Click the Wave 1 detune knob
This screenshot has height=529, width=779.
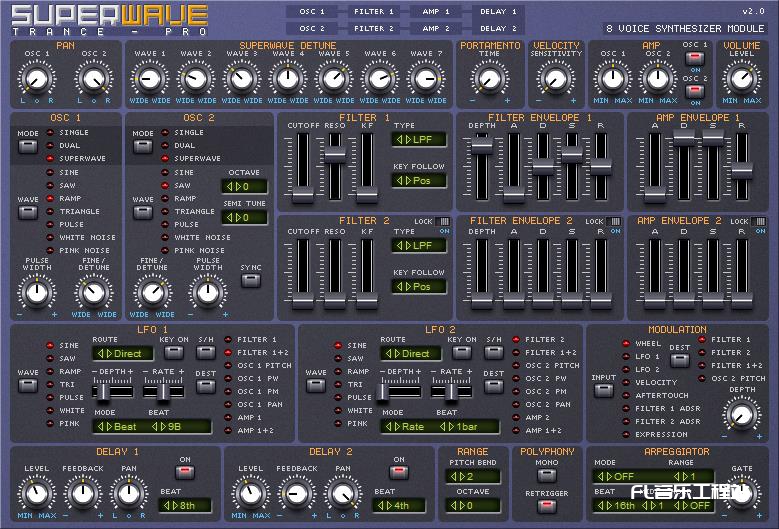pyautogui.click(x=150, y=78)
